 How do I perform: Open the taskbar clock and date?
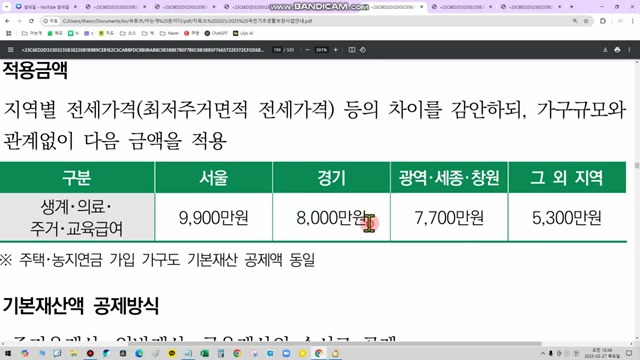[x=602, y=353]
